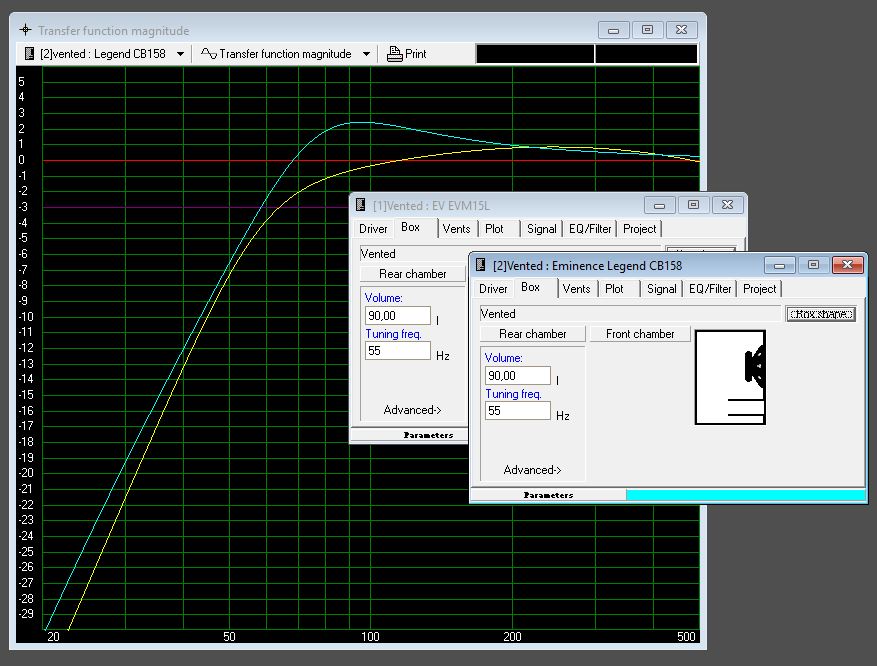Click the Vented box type field in EV EVM15L window
Image resolution: width=877 pixels, height=666 pixels.
coord(510,253)
